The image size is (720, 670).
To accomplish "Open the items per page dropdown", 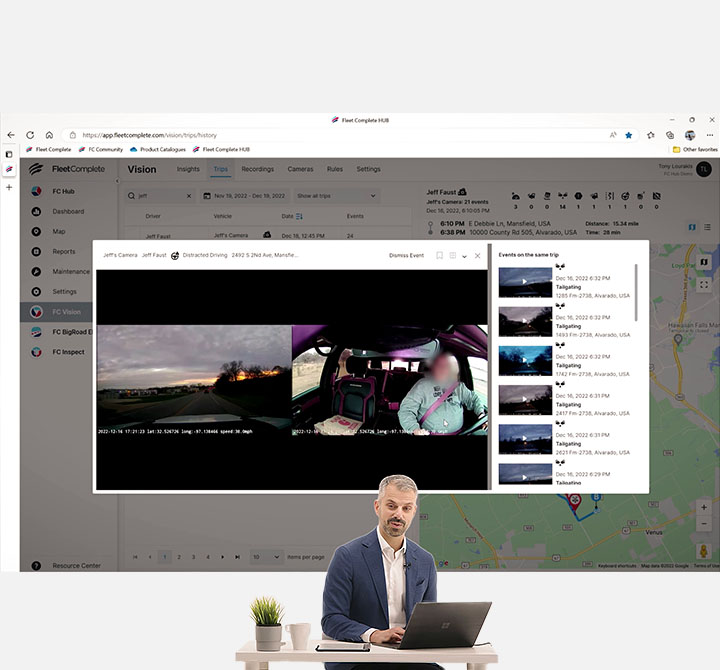I will [266, 557].
